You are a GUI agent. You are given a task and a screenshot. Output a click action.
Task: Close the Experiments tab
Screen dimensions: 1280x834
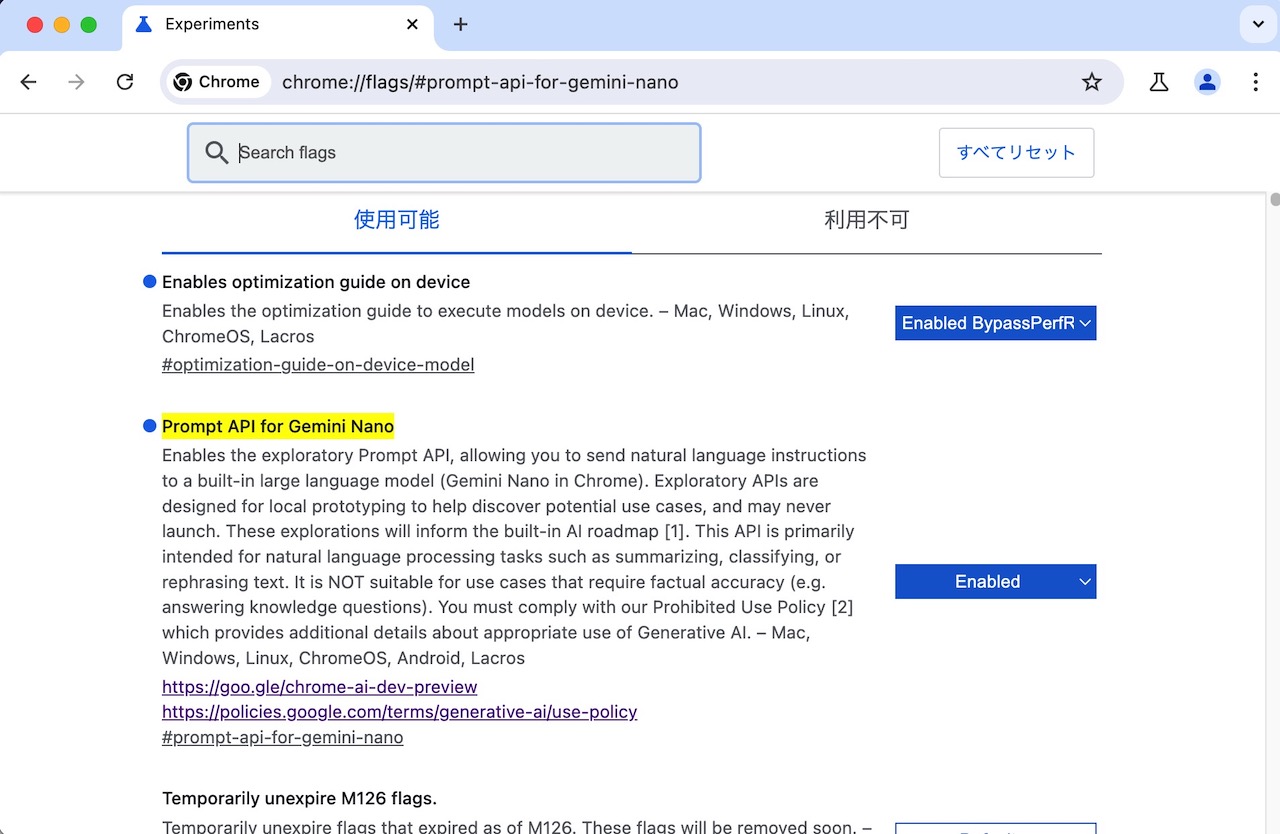[x=412, y=24]
